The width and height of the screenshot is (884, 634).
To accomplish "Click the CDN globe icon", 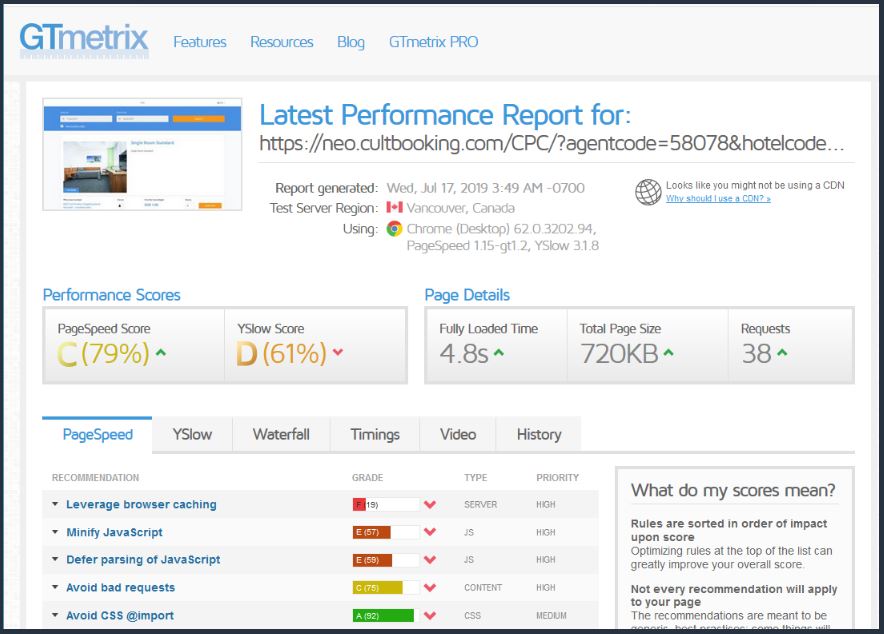I will click(648, 192).
